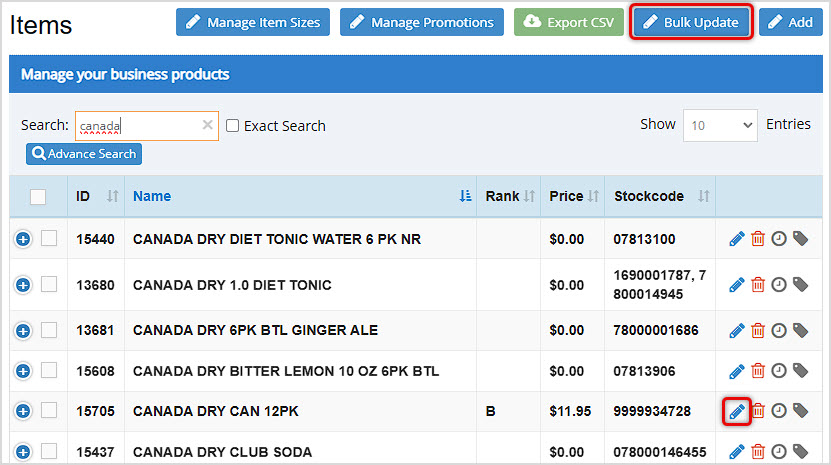Edit CANADA DRY CAN 12PK pencil icon
The width and height of the screenshot is (831, 465).
[737, 411]
